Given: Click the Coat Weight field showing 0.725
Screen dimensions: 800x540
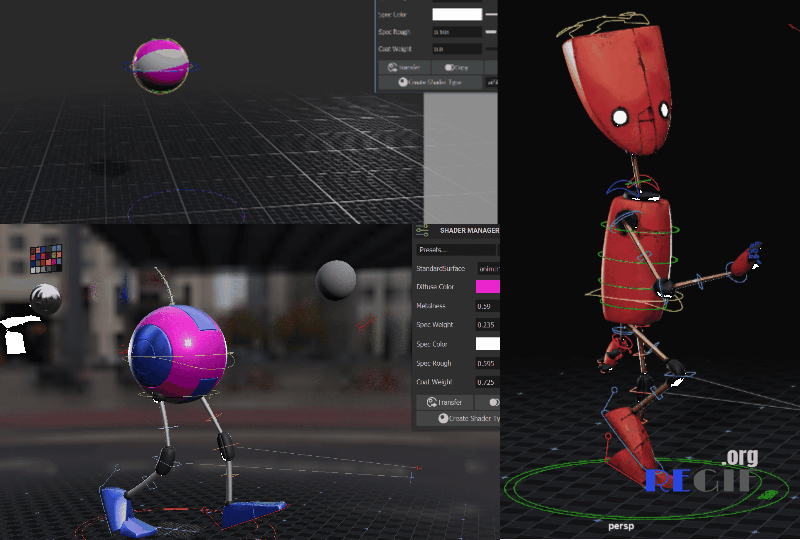Looking at the screenshot, I should tap(487, 382).
